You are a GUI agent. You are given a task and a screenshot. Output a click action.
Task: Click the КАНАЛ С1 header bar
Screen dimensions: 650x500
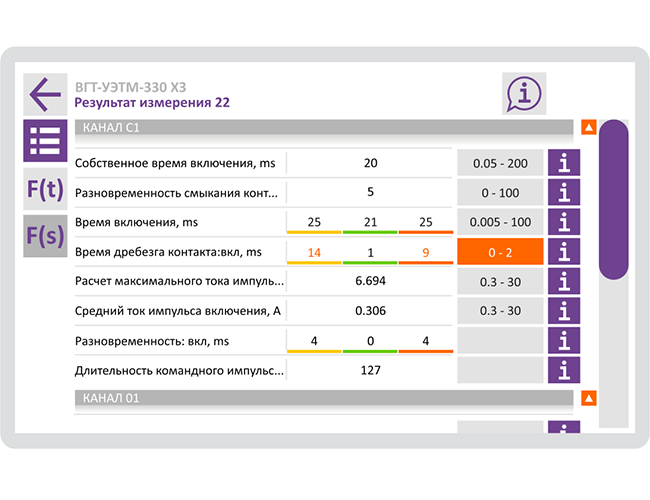[x=324, y=127]
